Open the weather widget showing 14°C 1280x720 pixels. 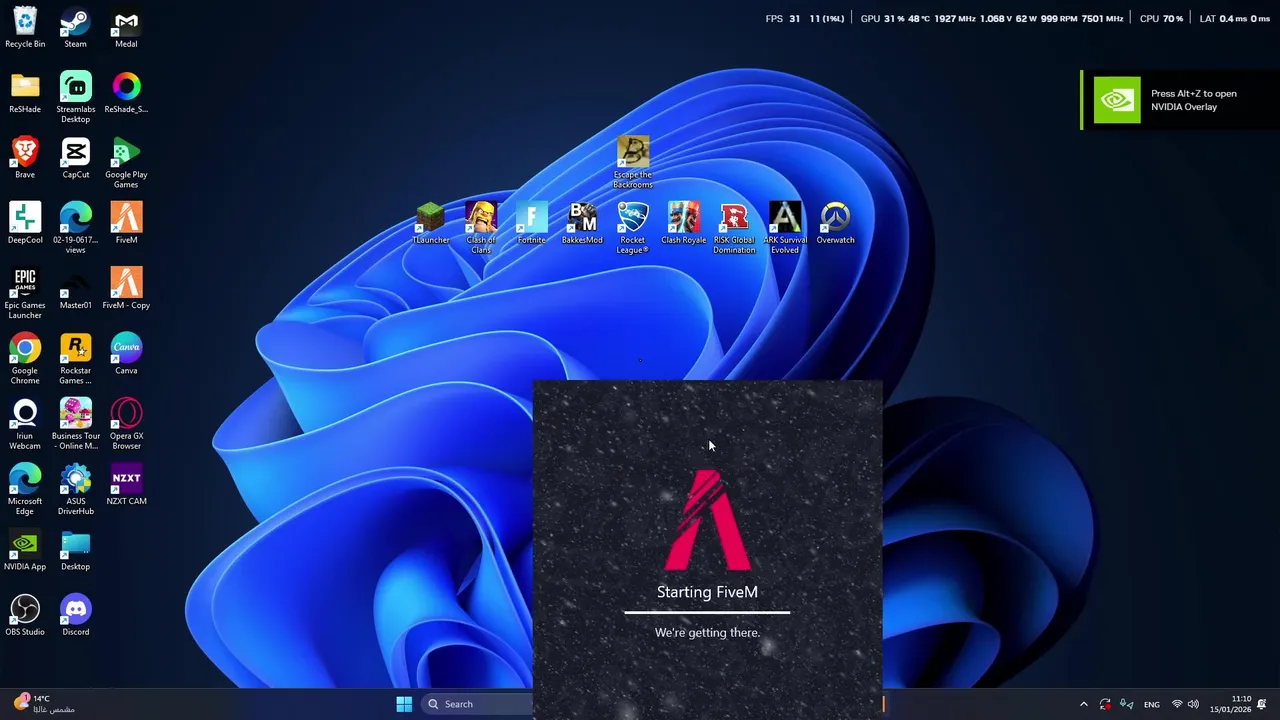[42, 704]
